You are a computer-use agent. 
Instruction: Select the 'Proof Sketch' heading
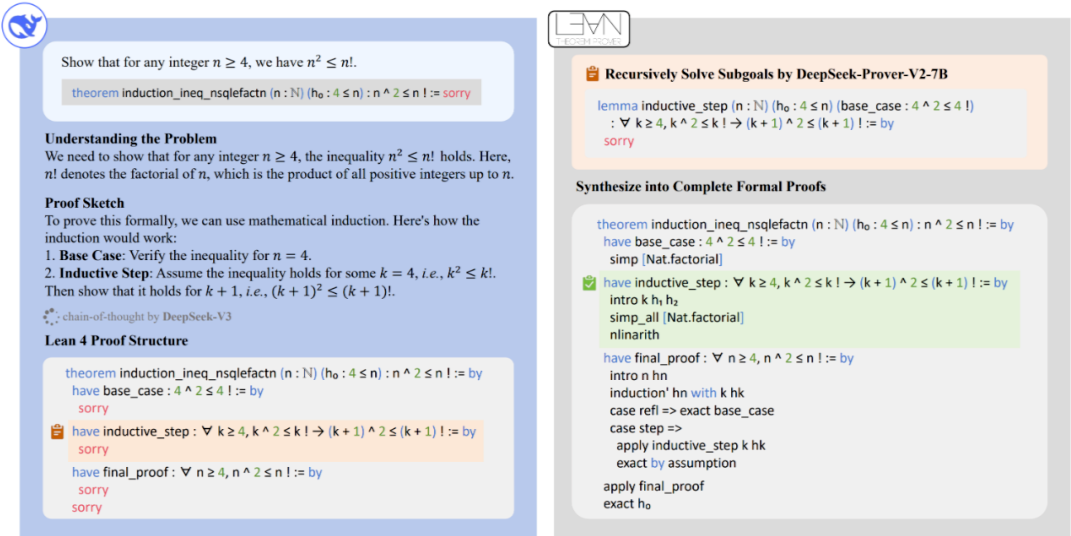(x=85, y=203)
